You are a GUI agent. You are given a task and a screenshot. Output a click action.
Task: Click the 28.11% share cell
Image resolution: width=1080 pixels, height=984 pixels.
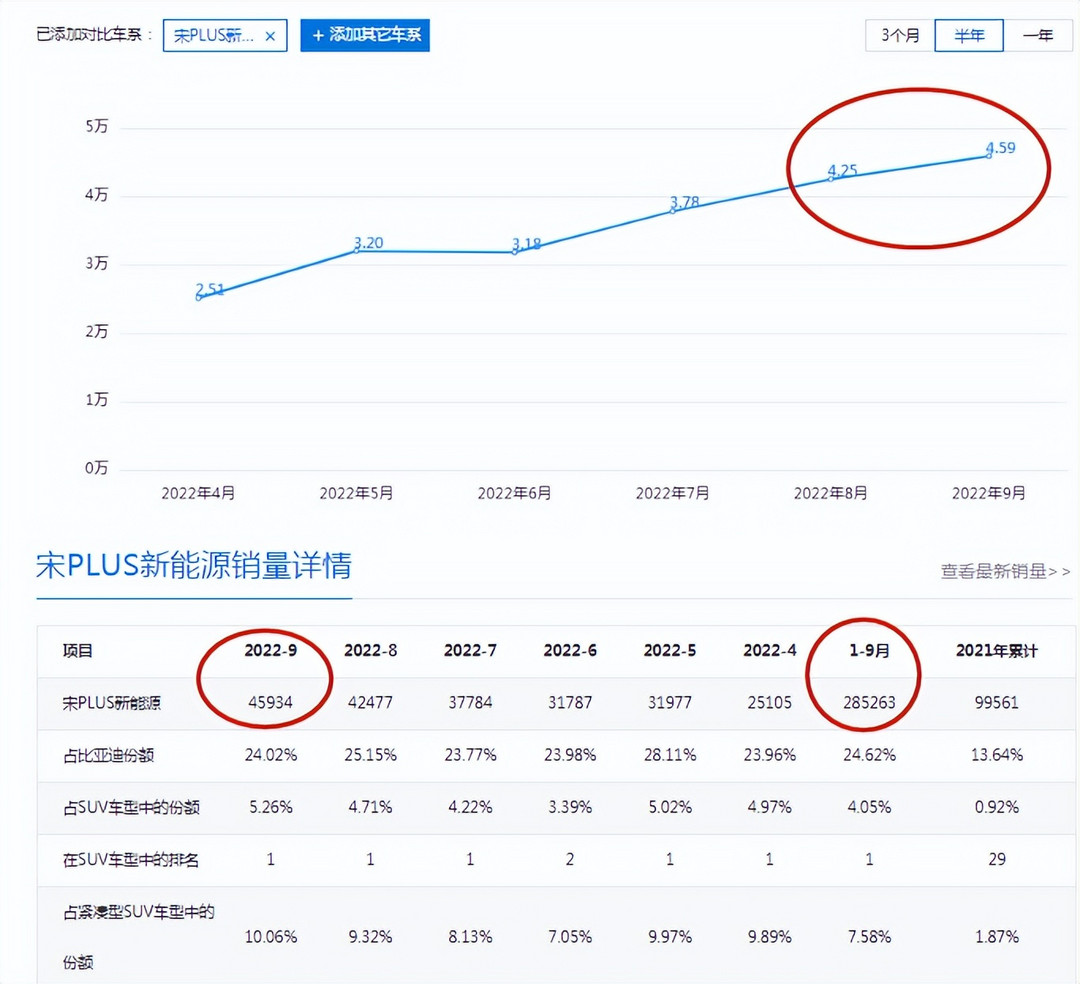[x=669, y=755]
